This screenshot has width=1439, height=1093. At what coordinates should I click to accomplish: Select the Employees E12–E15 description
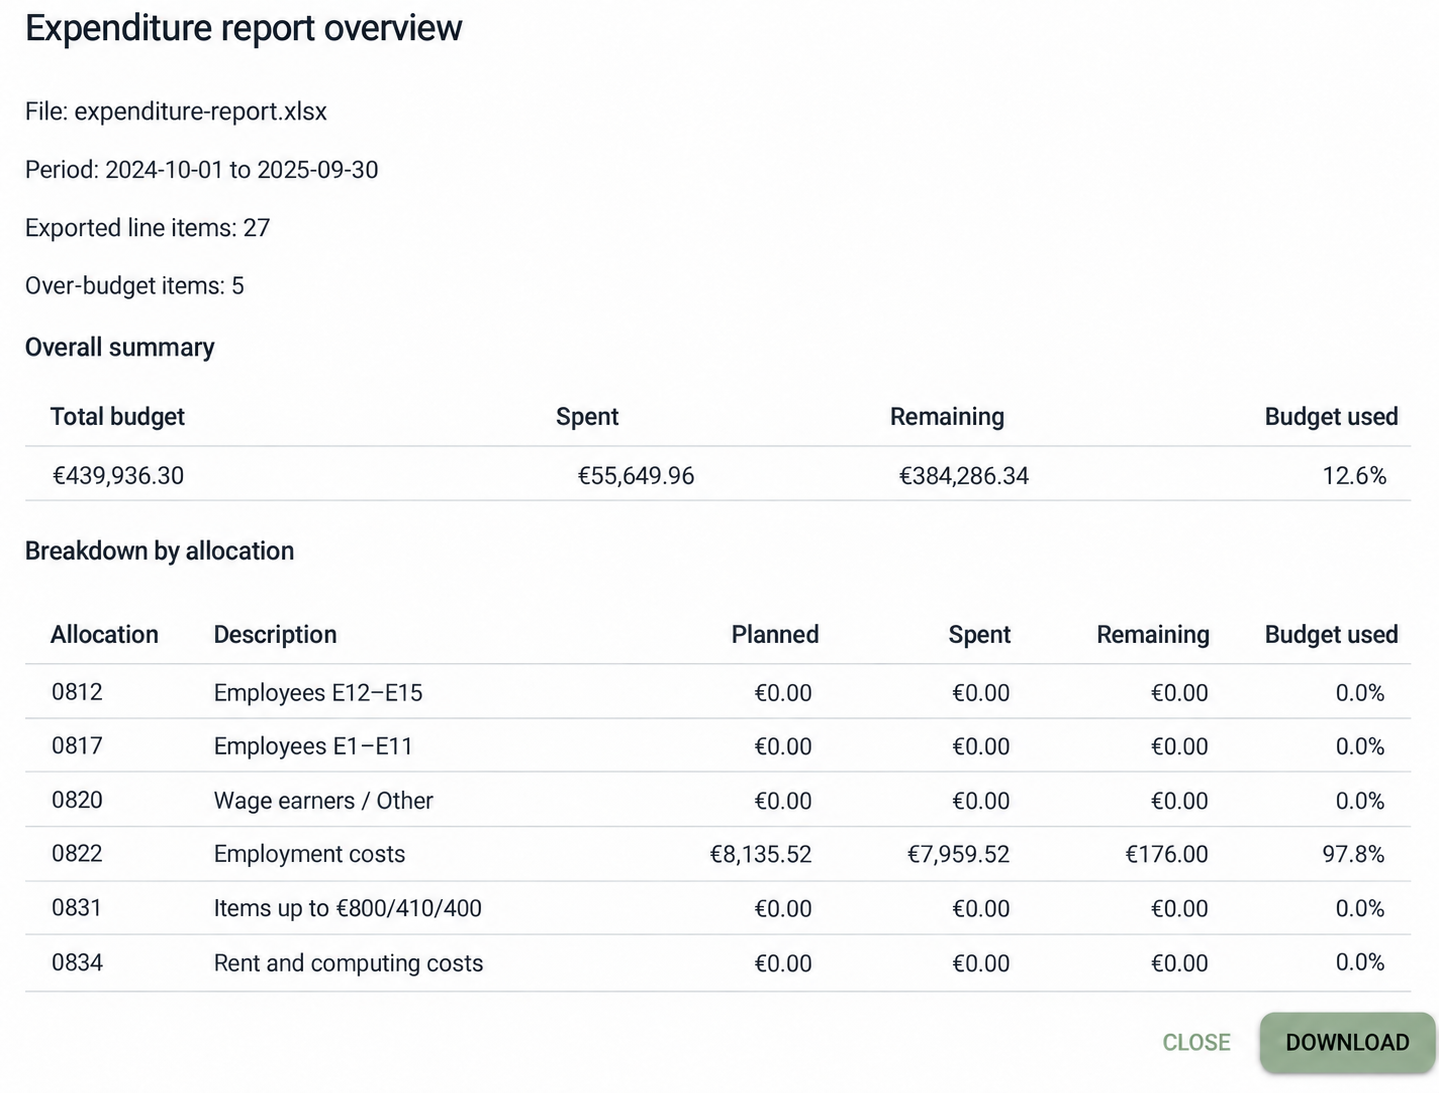318,693
